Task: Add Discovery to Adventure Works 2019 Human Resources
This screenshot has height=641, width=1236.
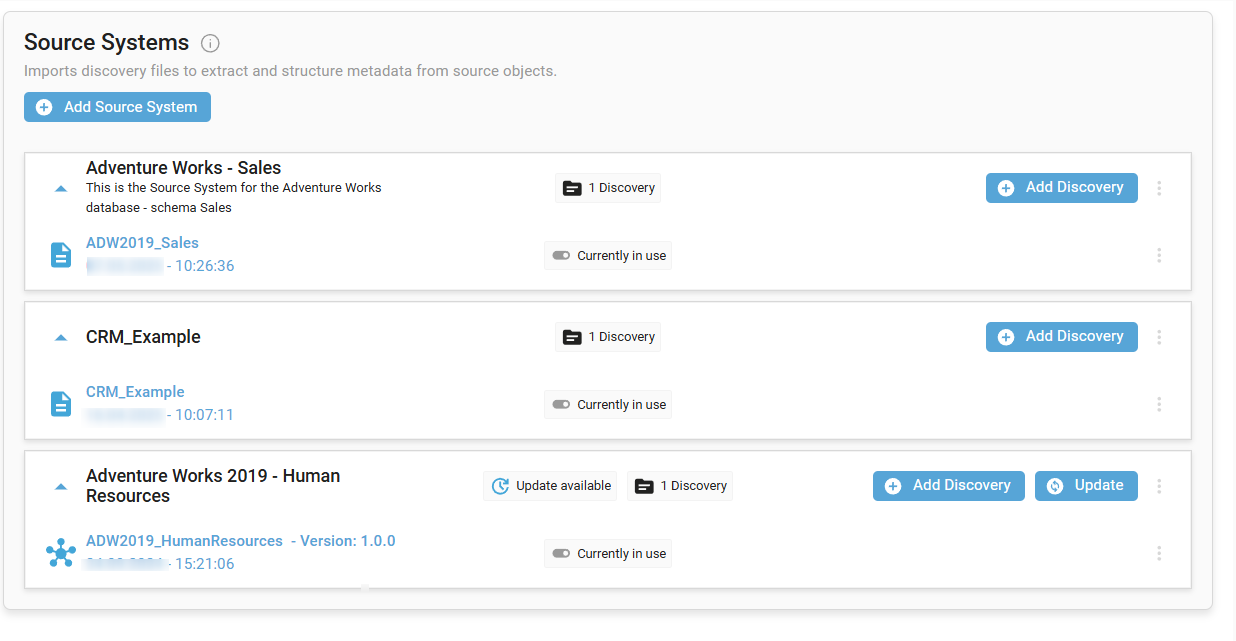Action: [x=949, y=486]
